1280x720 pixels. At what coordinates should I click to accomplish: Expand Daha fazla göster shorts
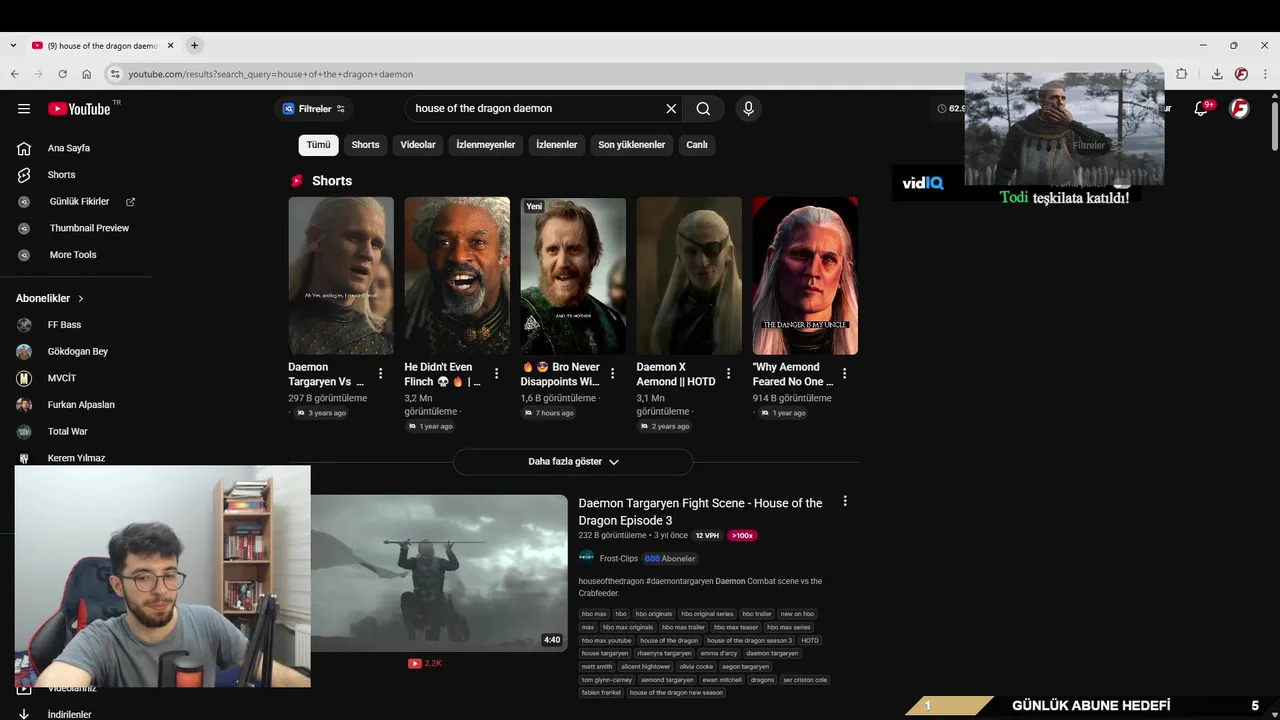(573, 462)
